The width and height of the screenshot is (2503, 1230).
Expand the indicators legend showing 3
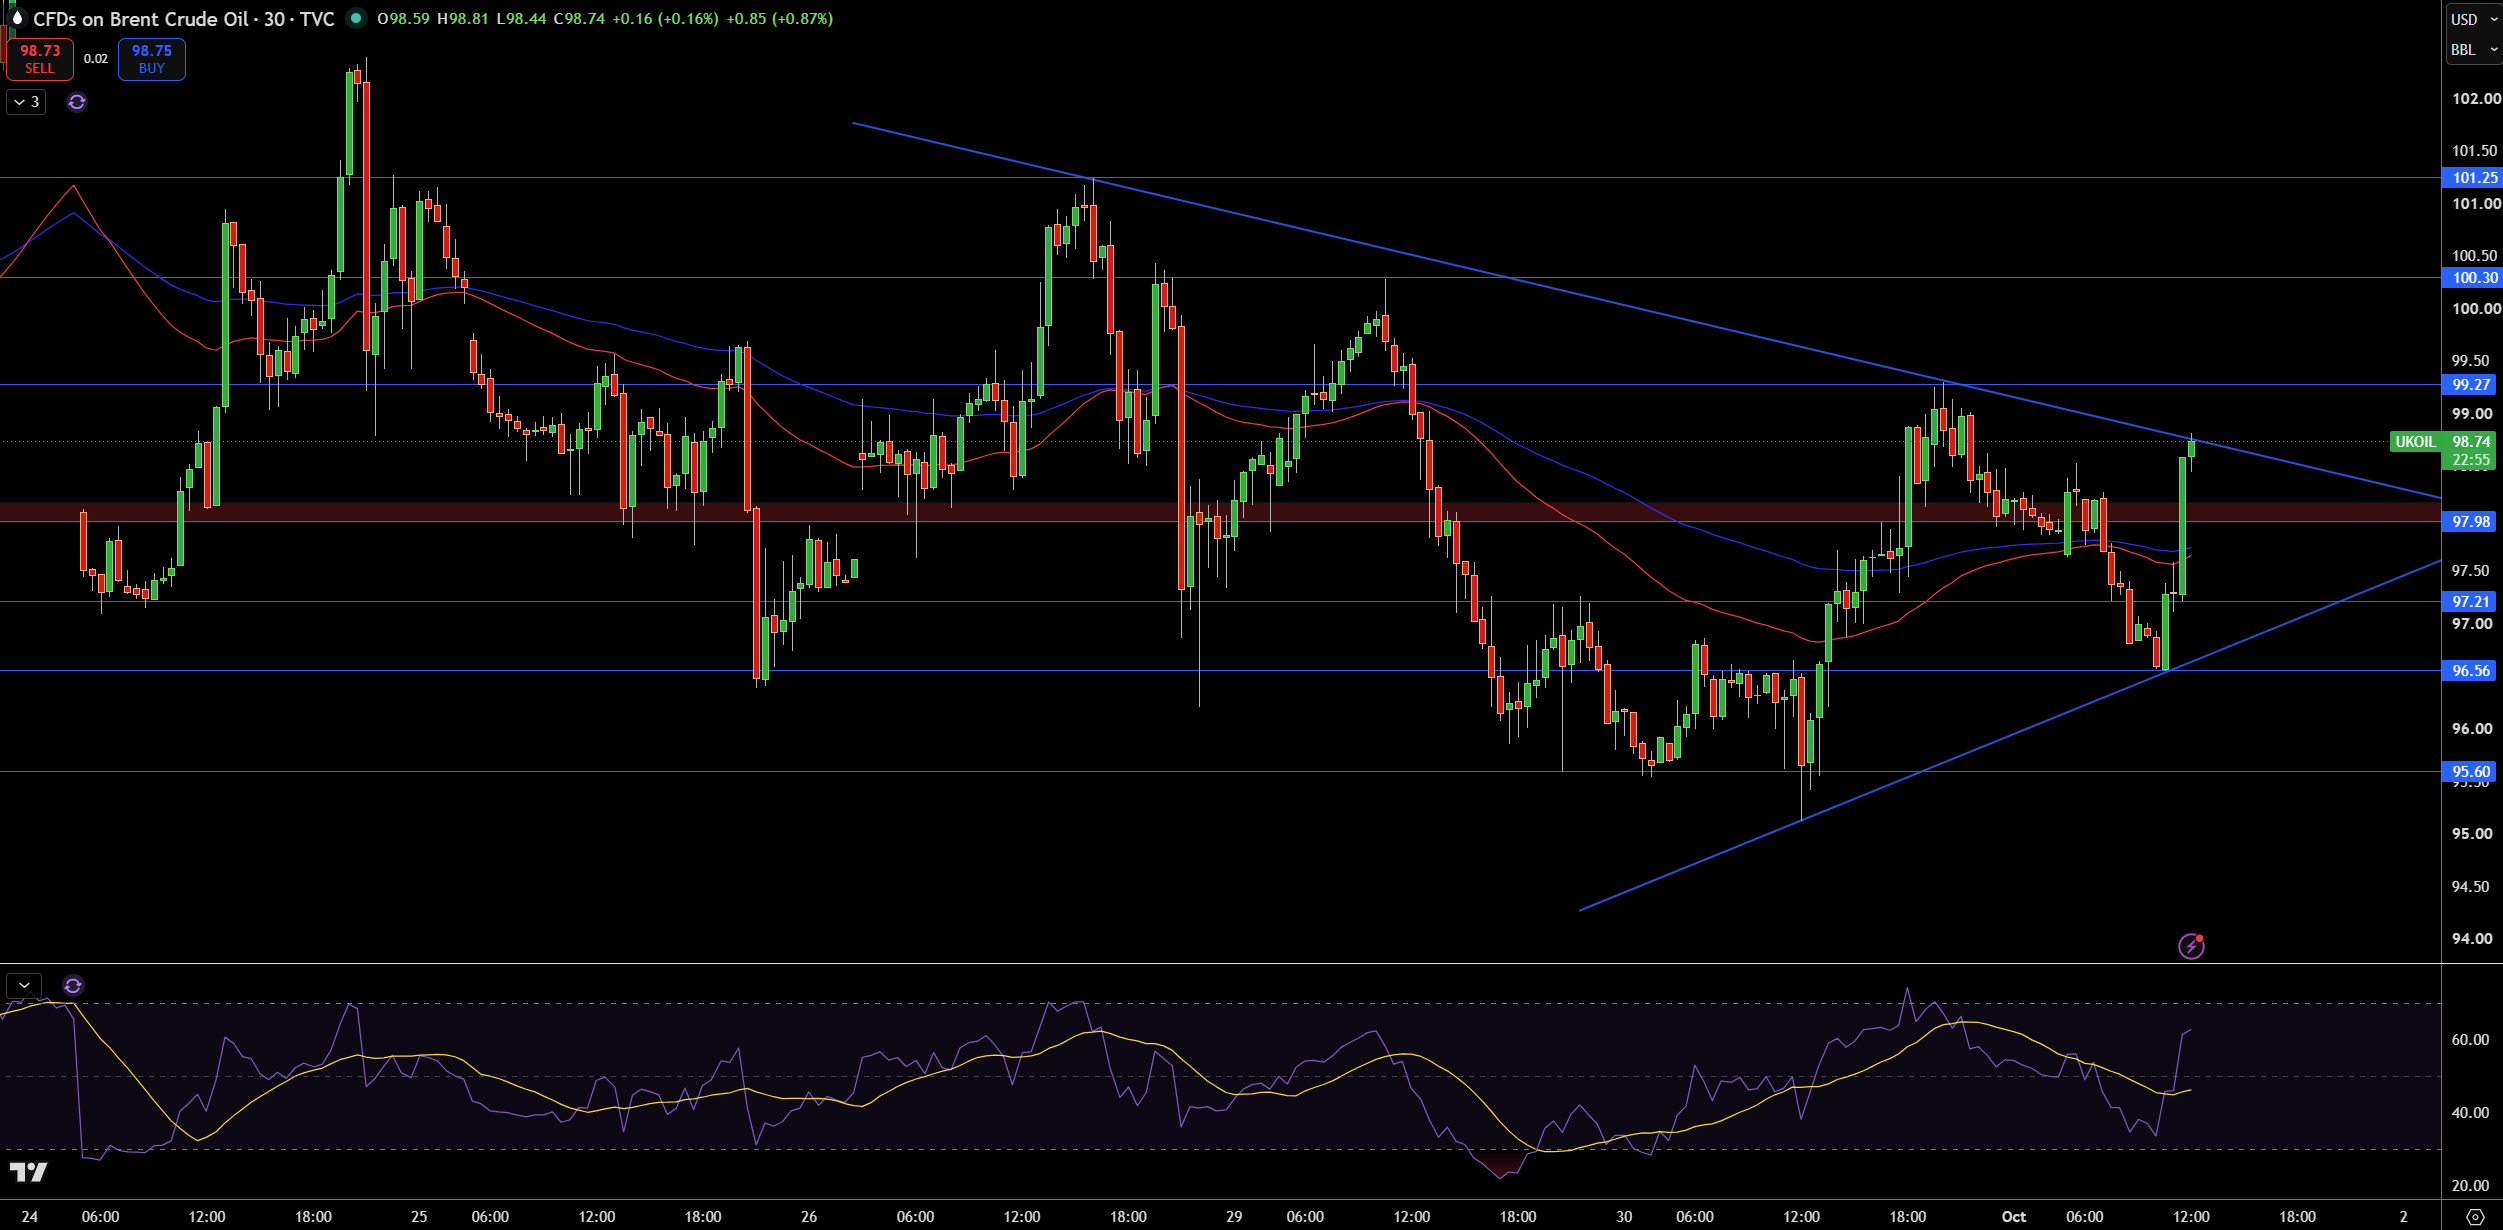point(26,102)
